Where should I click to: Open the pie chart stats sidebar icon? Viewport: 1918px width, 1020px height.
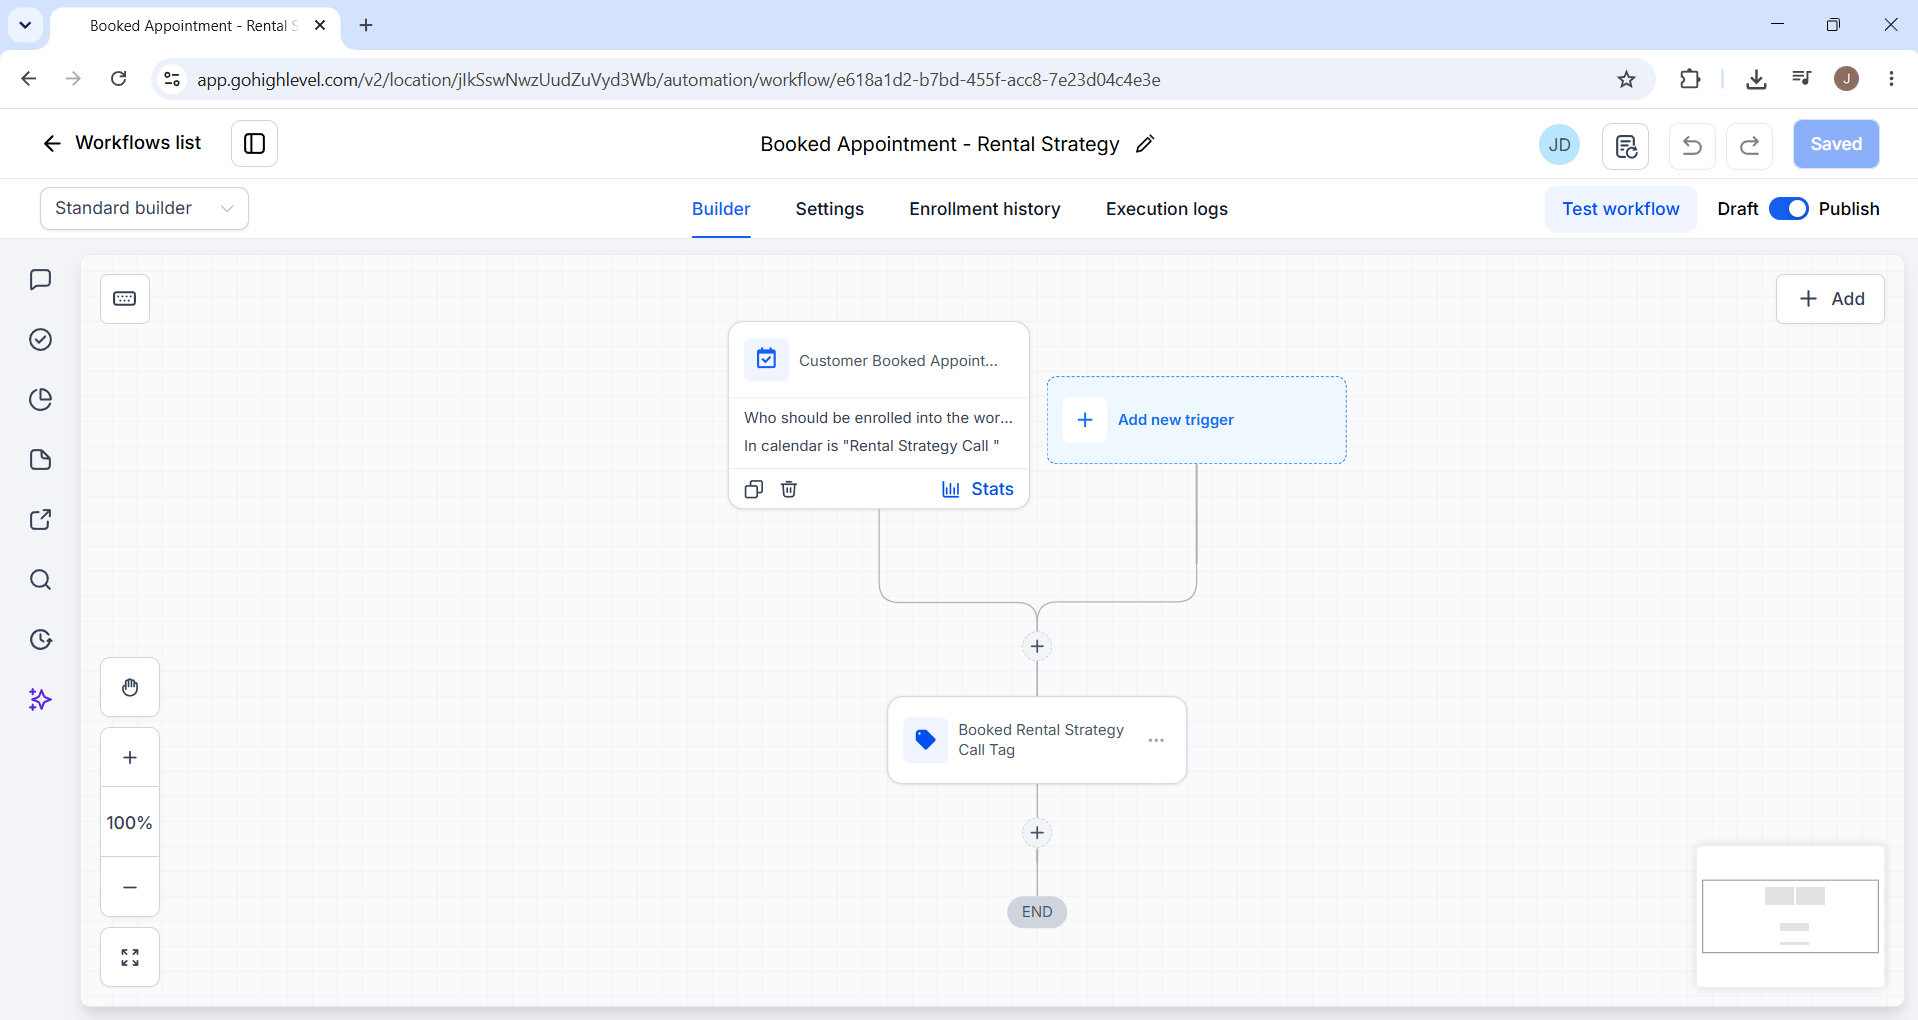tap(40, 400)
